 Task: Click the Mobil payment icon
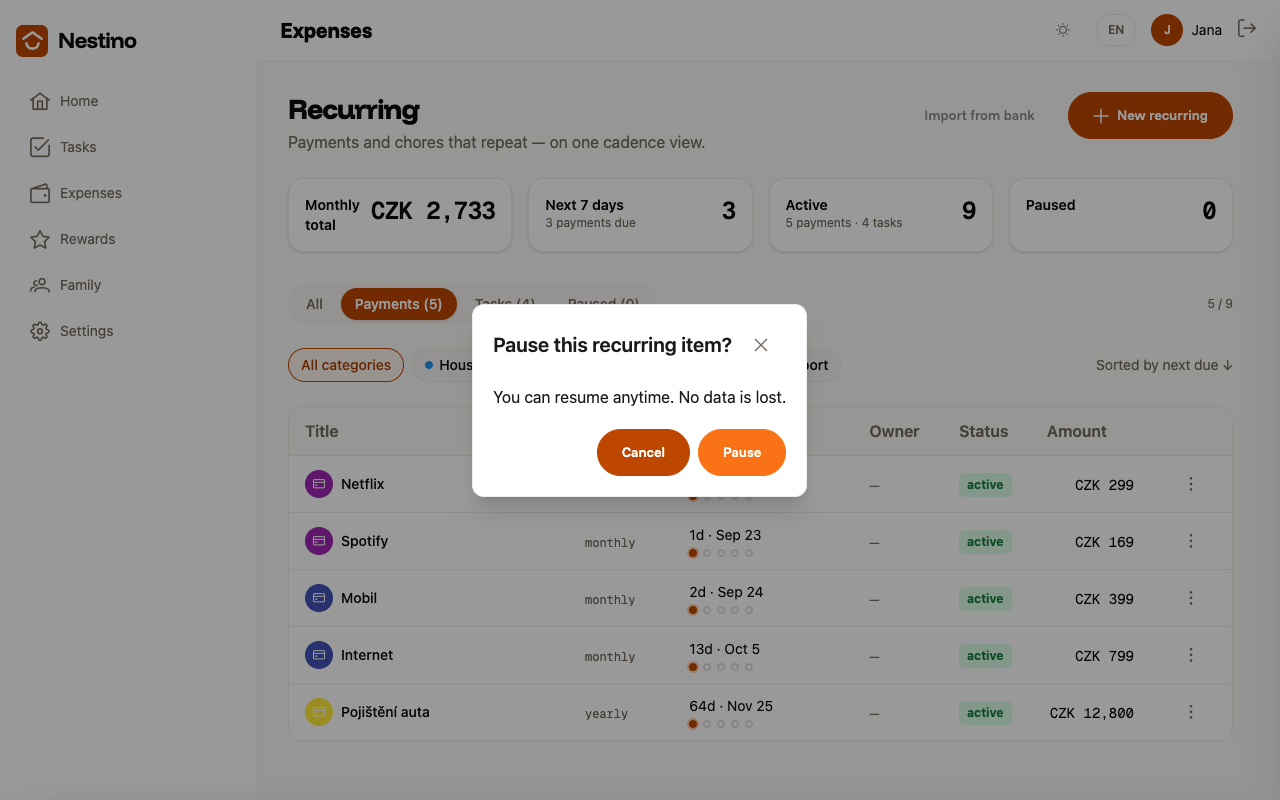click(x=319, y=598)
